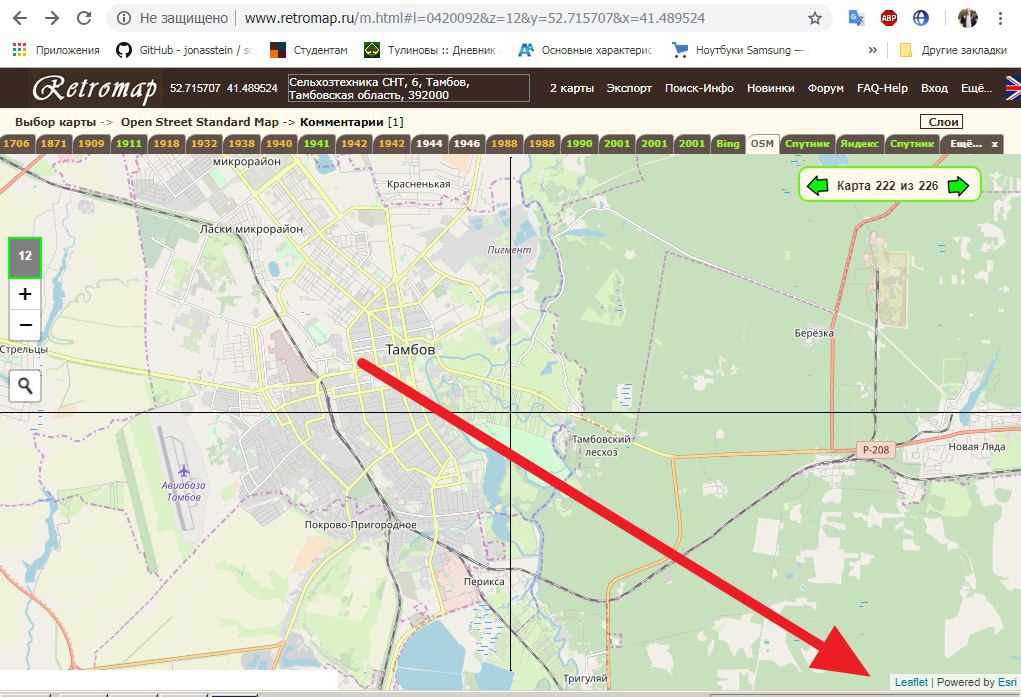Select the 1911 map tab
This screenshot has height=697, width=1021.
click(x=129, y=144)
